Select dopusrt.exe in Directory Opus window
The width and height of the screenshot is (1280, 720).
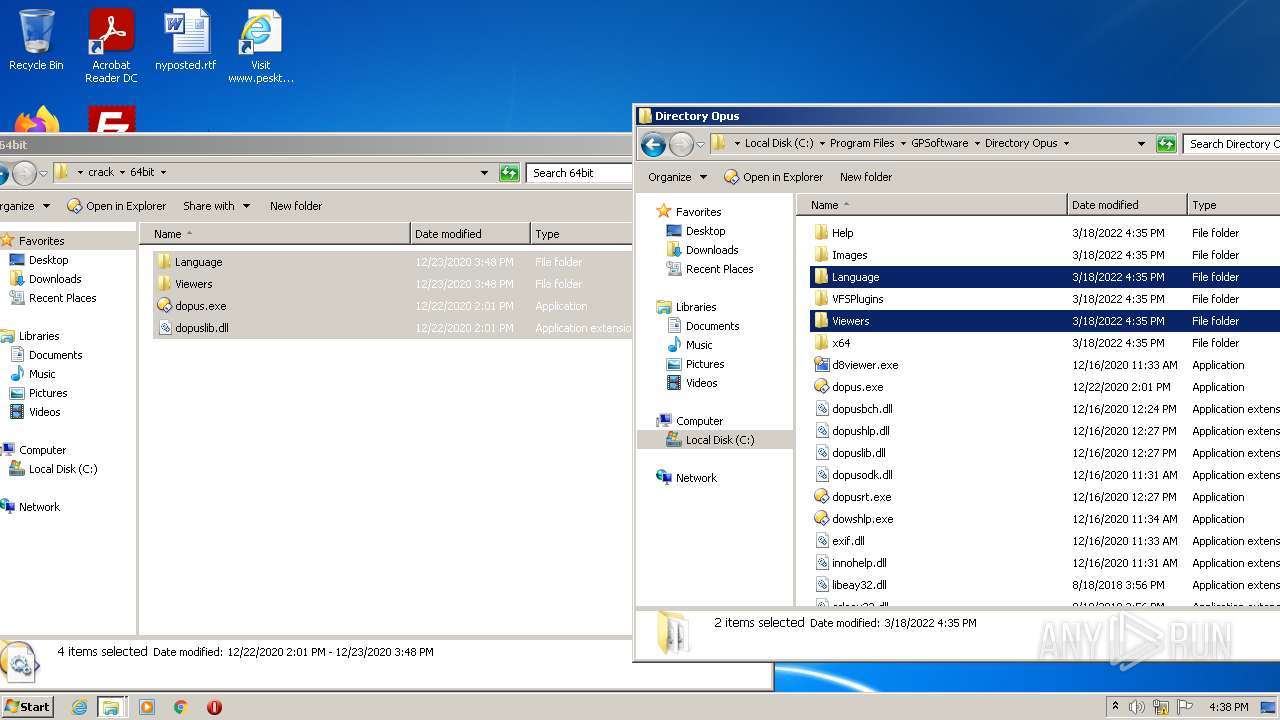point(861,497)
